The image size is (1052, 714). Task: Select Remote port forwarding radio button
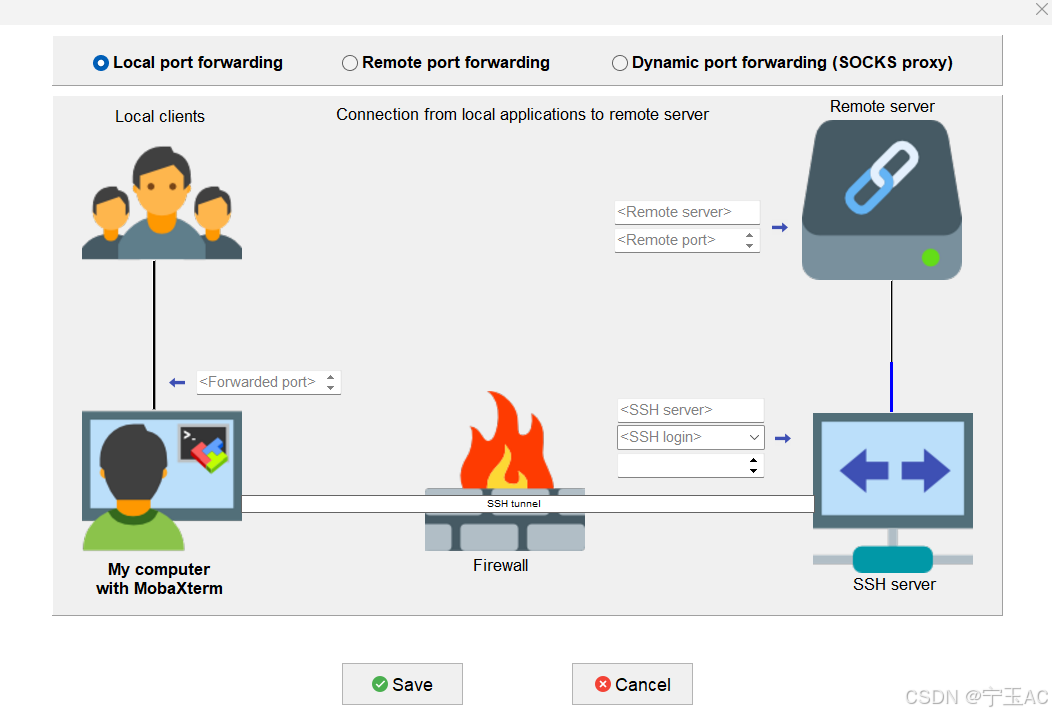[x=350, y=63]
